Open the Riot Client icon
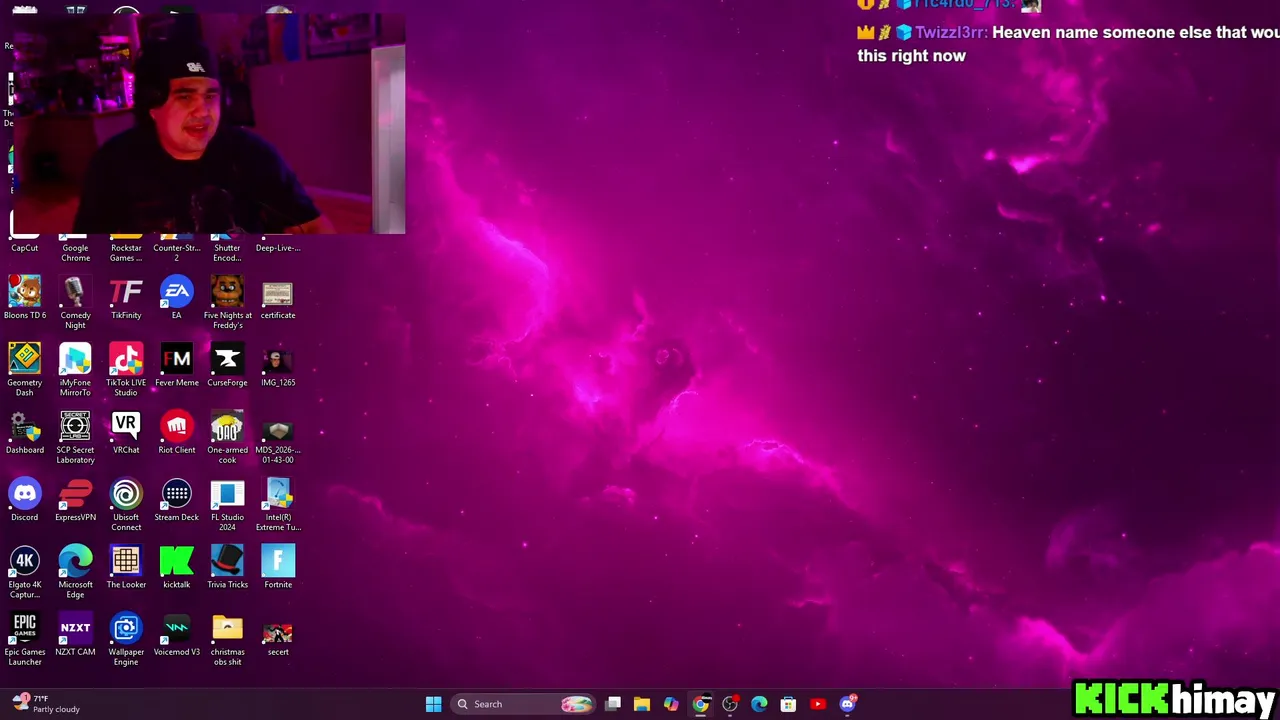1280x720 pixels. (x=177, y=432)
